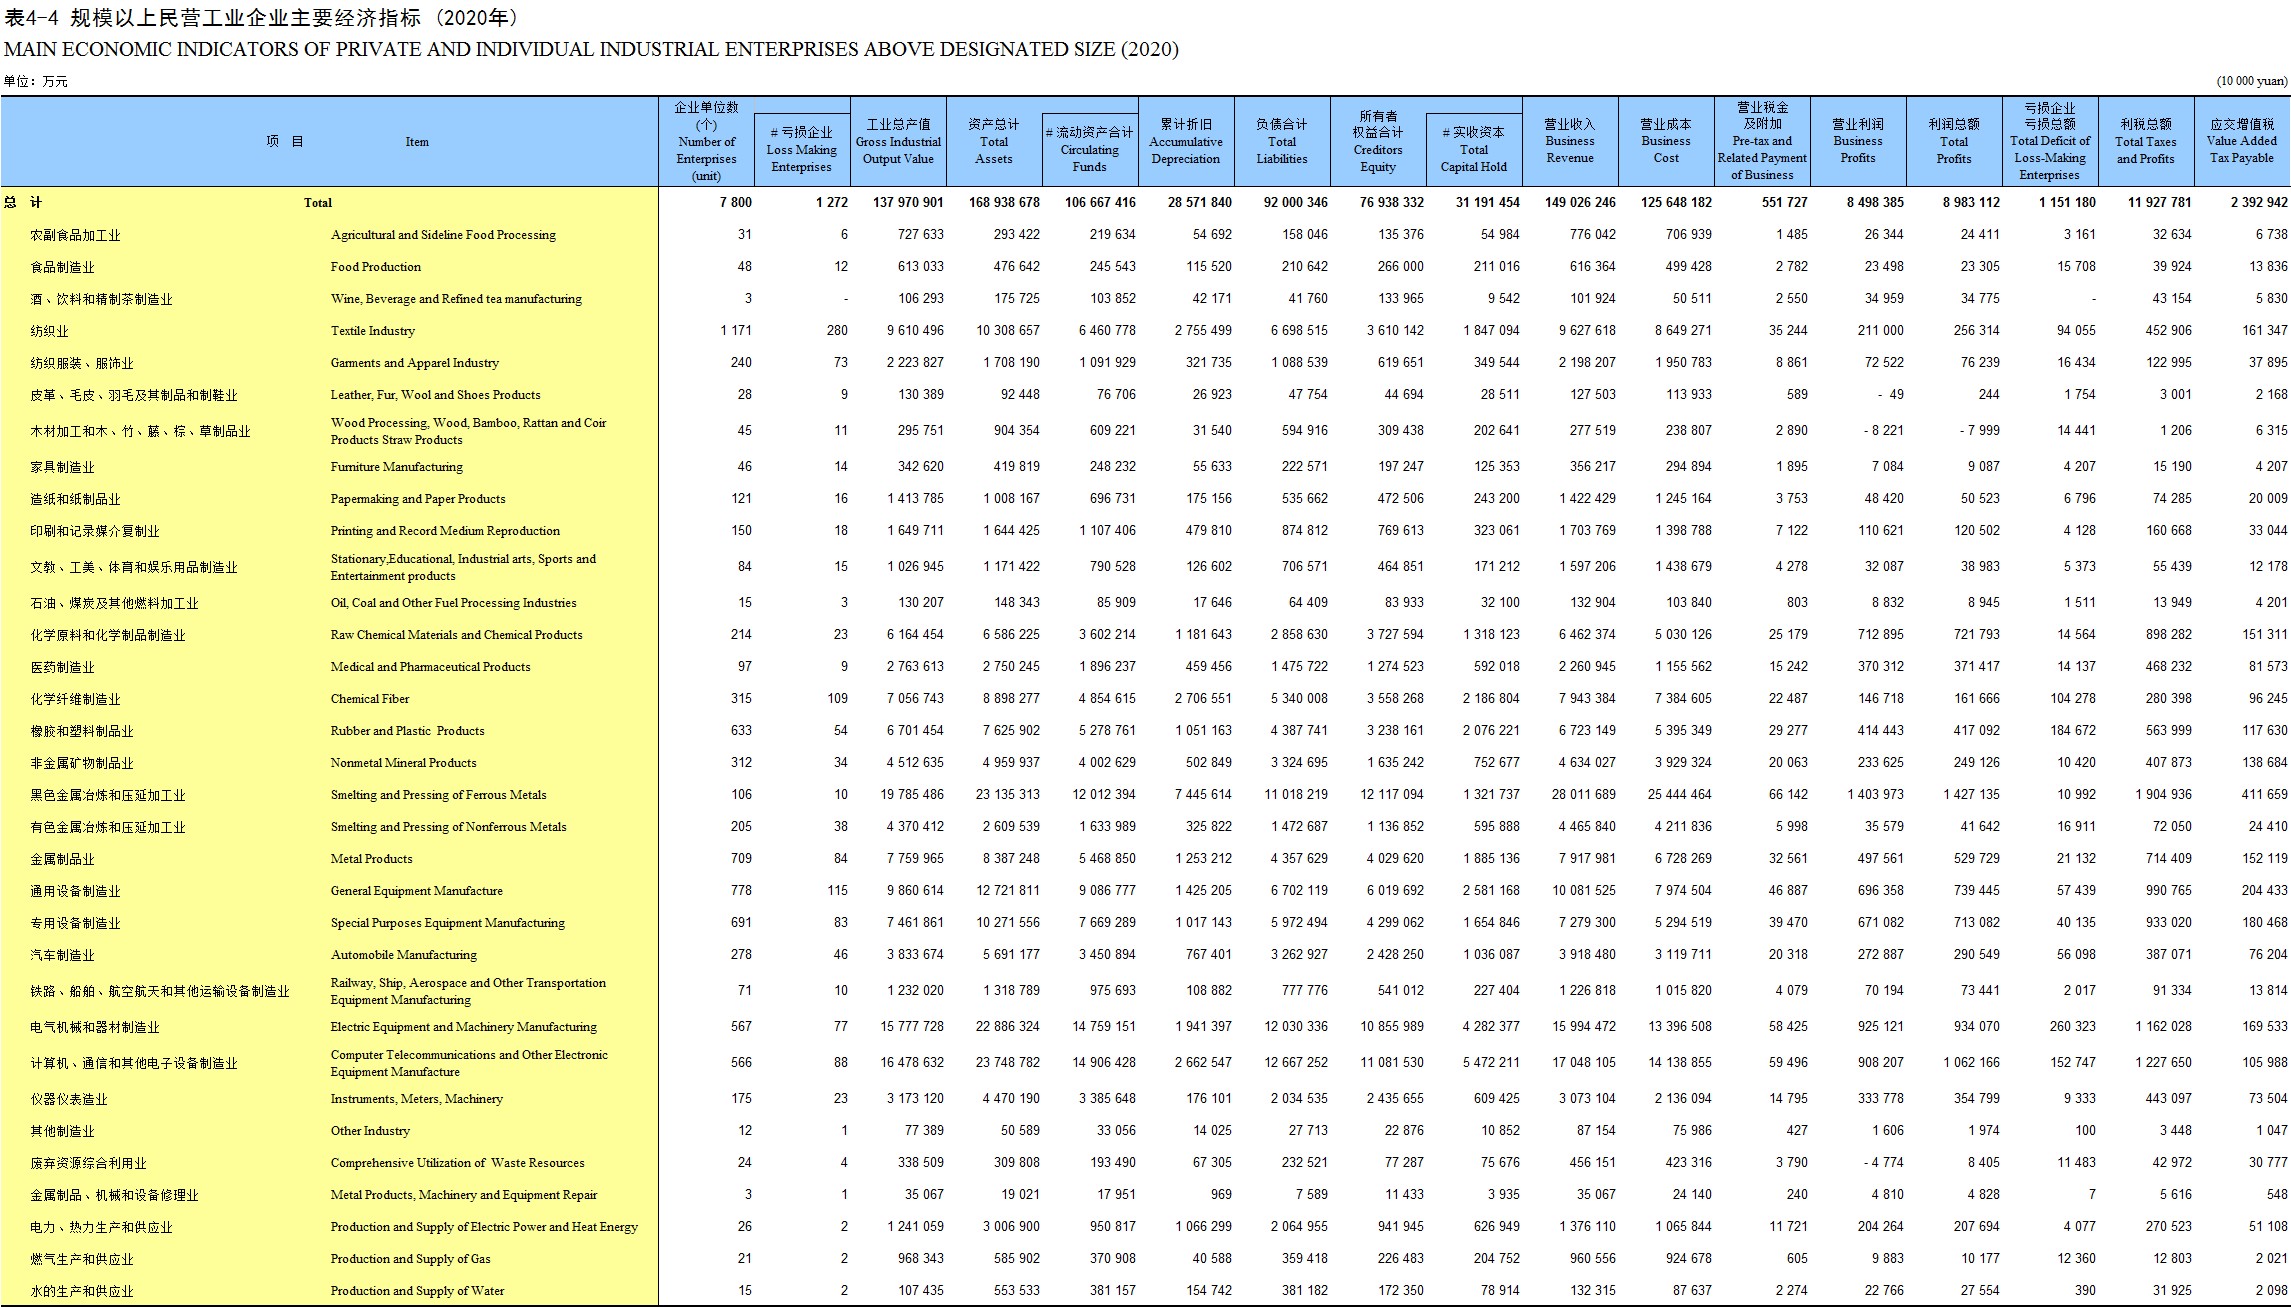Viewport: 2291px width, 1307px height.
Task: Select the Number of Enterprises header cell
Action: tap(706, 141)
